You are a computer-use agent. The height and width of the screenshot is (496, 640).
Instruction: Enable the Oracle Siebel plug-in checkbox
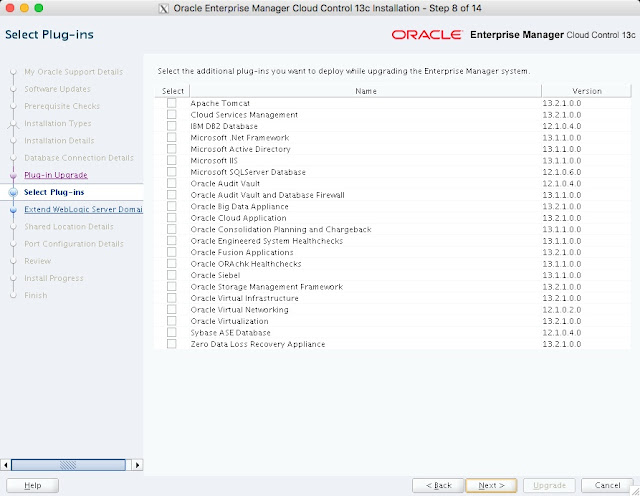(x=171, y=275)
